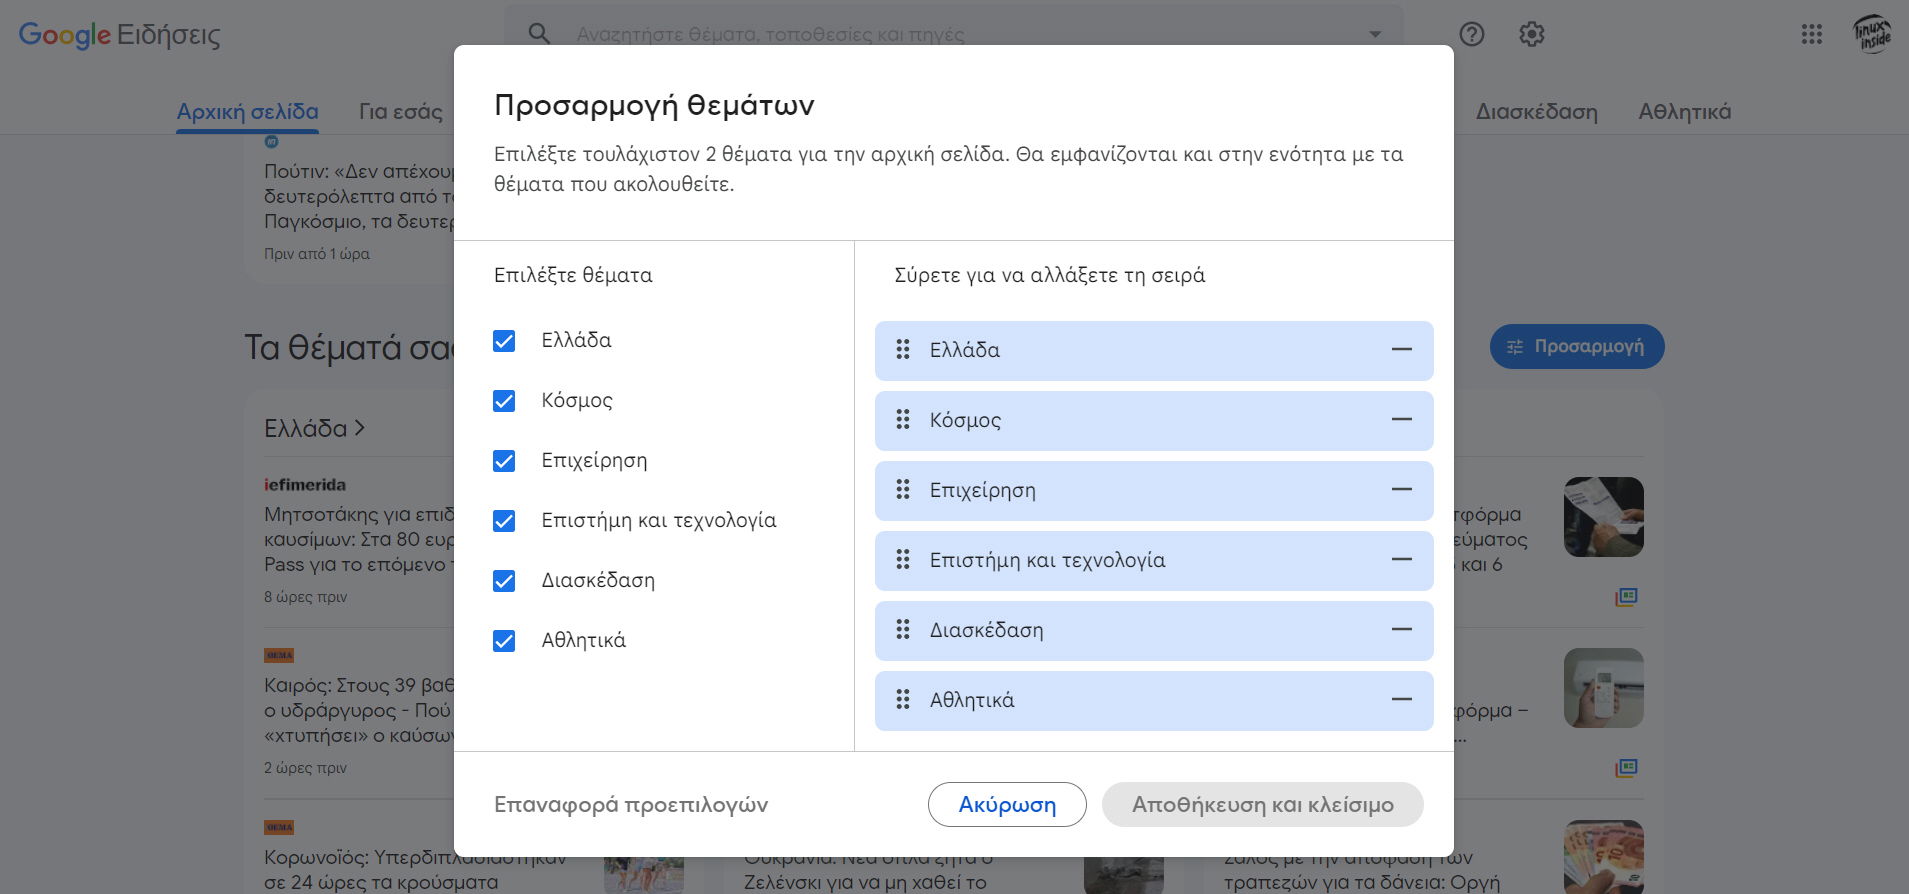Open the Google apps grid

coord(1812,34)
